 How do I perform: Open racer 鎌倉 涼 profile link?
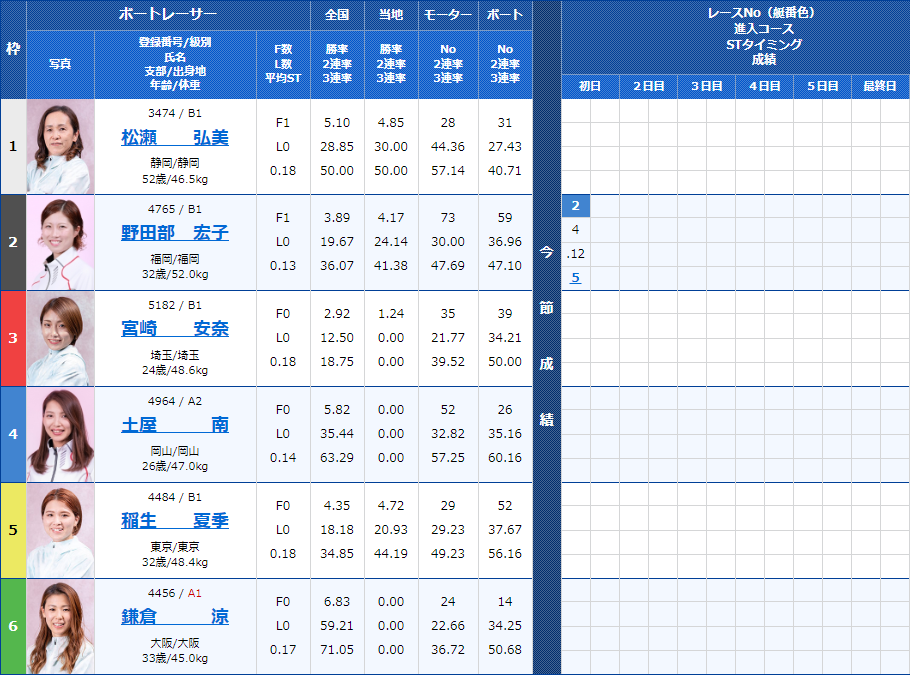point(175,616)
